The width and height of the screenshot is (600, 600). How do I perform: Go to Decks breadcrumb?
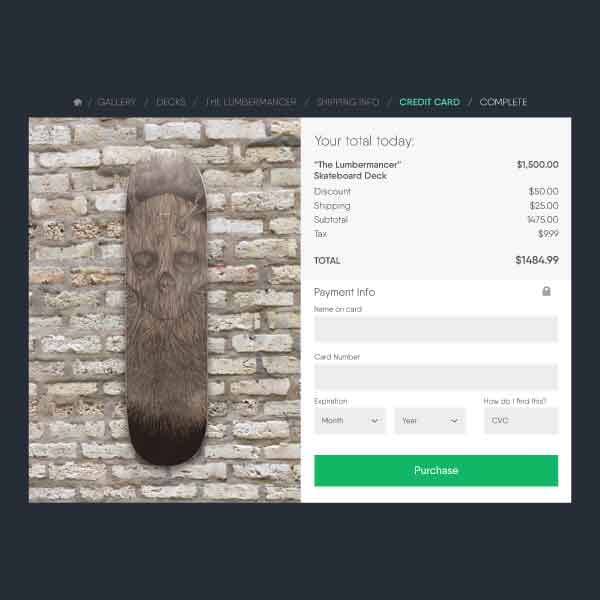[x=171, y=102]
